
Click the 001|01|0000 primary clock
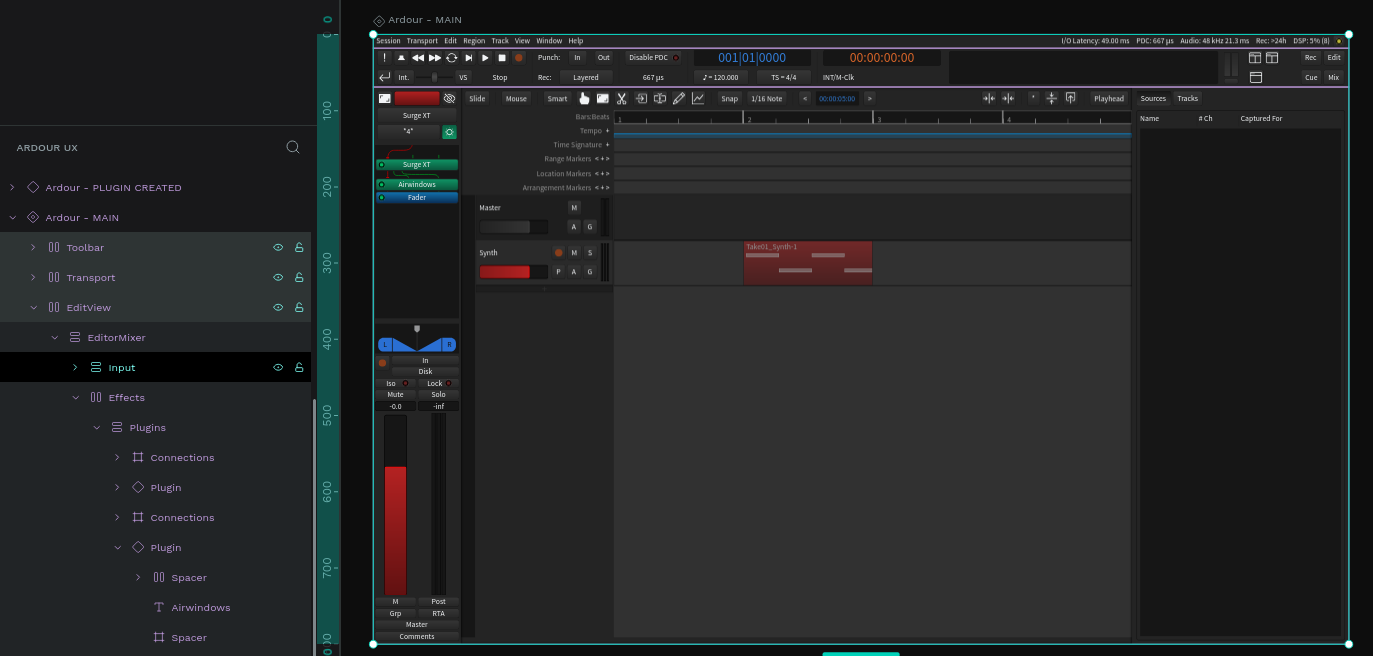point(752,58)
